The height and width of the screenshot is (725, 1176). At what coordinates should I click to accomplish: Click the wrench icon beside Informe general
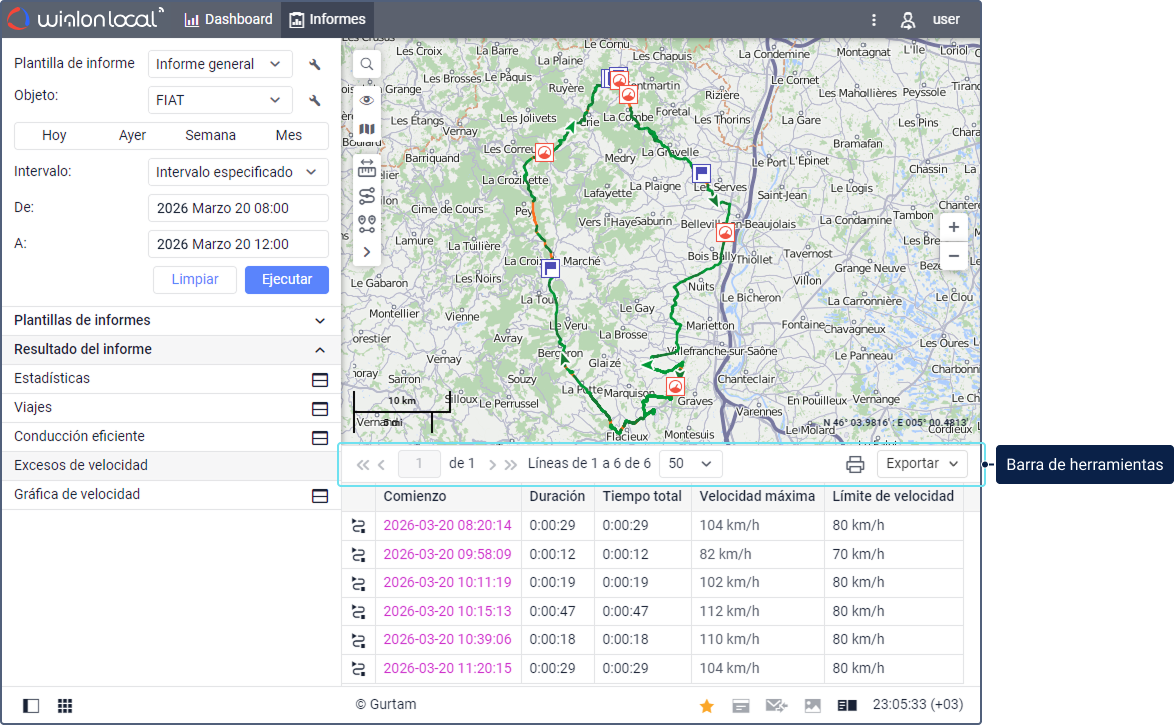315,65
